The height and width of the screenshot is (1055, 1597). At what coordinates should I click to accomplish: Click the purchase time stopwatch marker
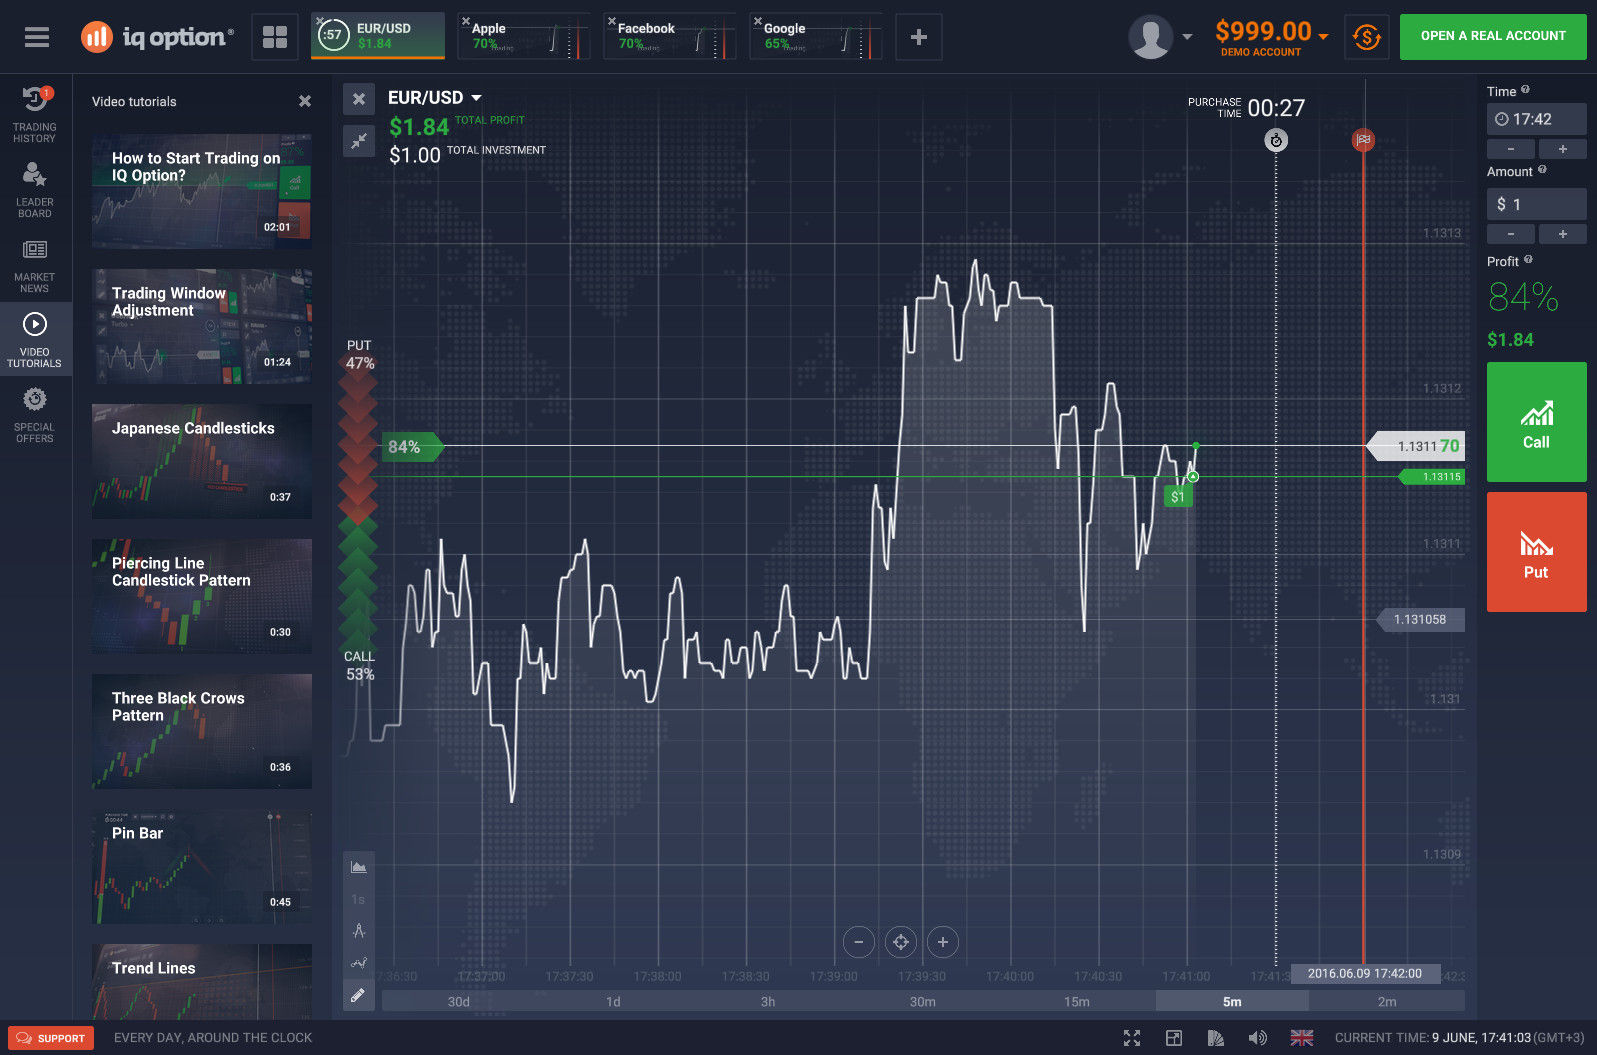(x=1275, y=141)
